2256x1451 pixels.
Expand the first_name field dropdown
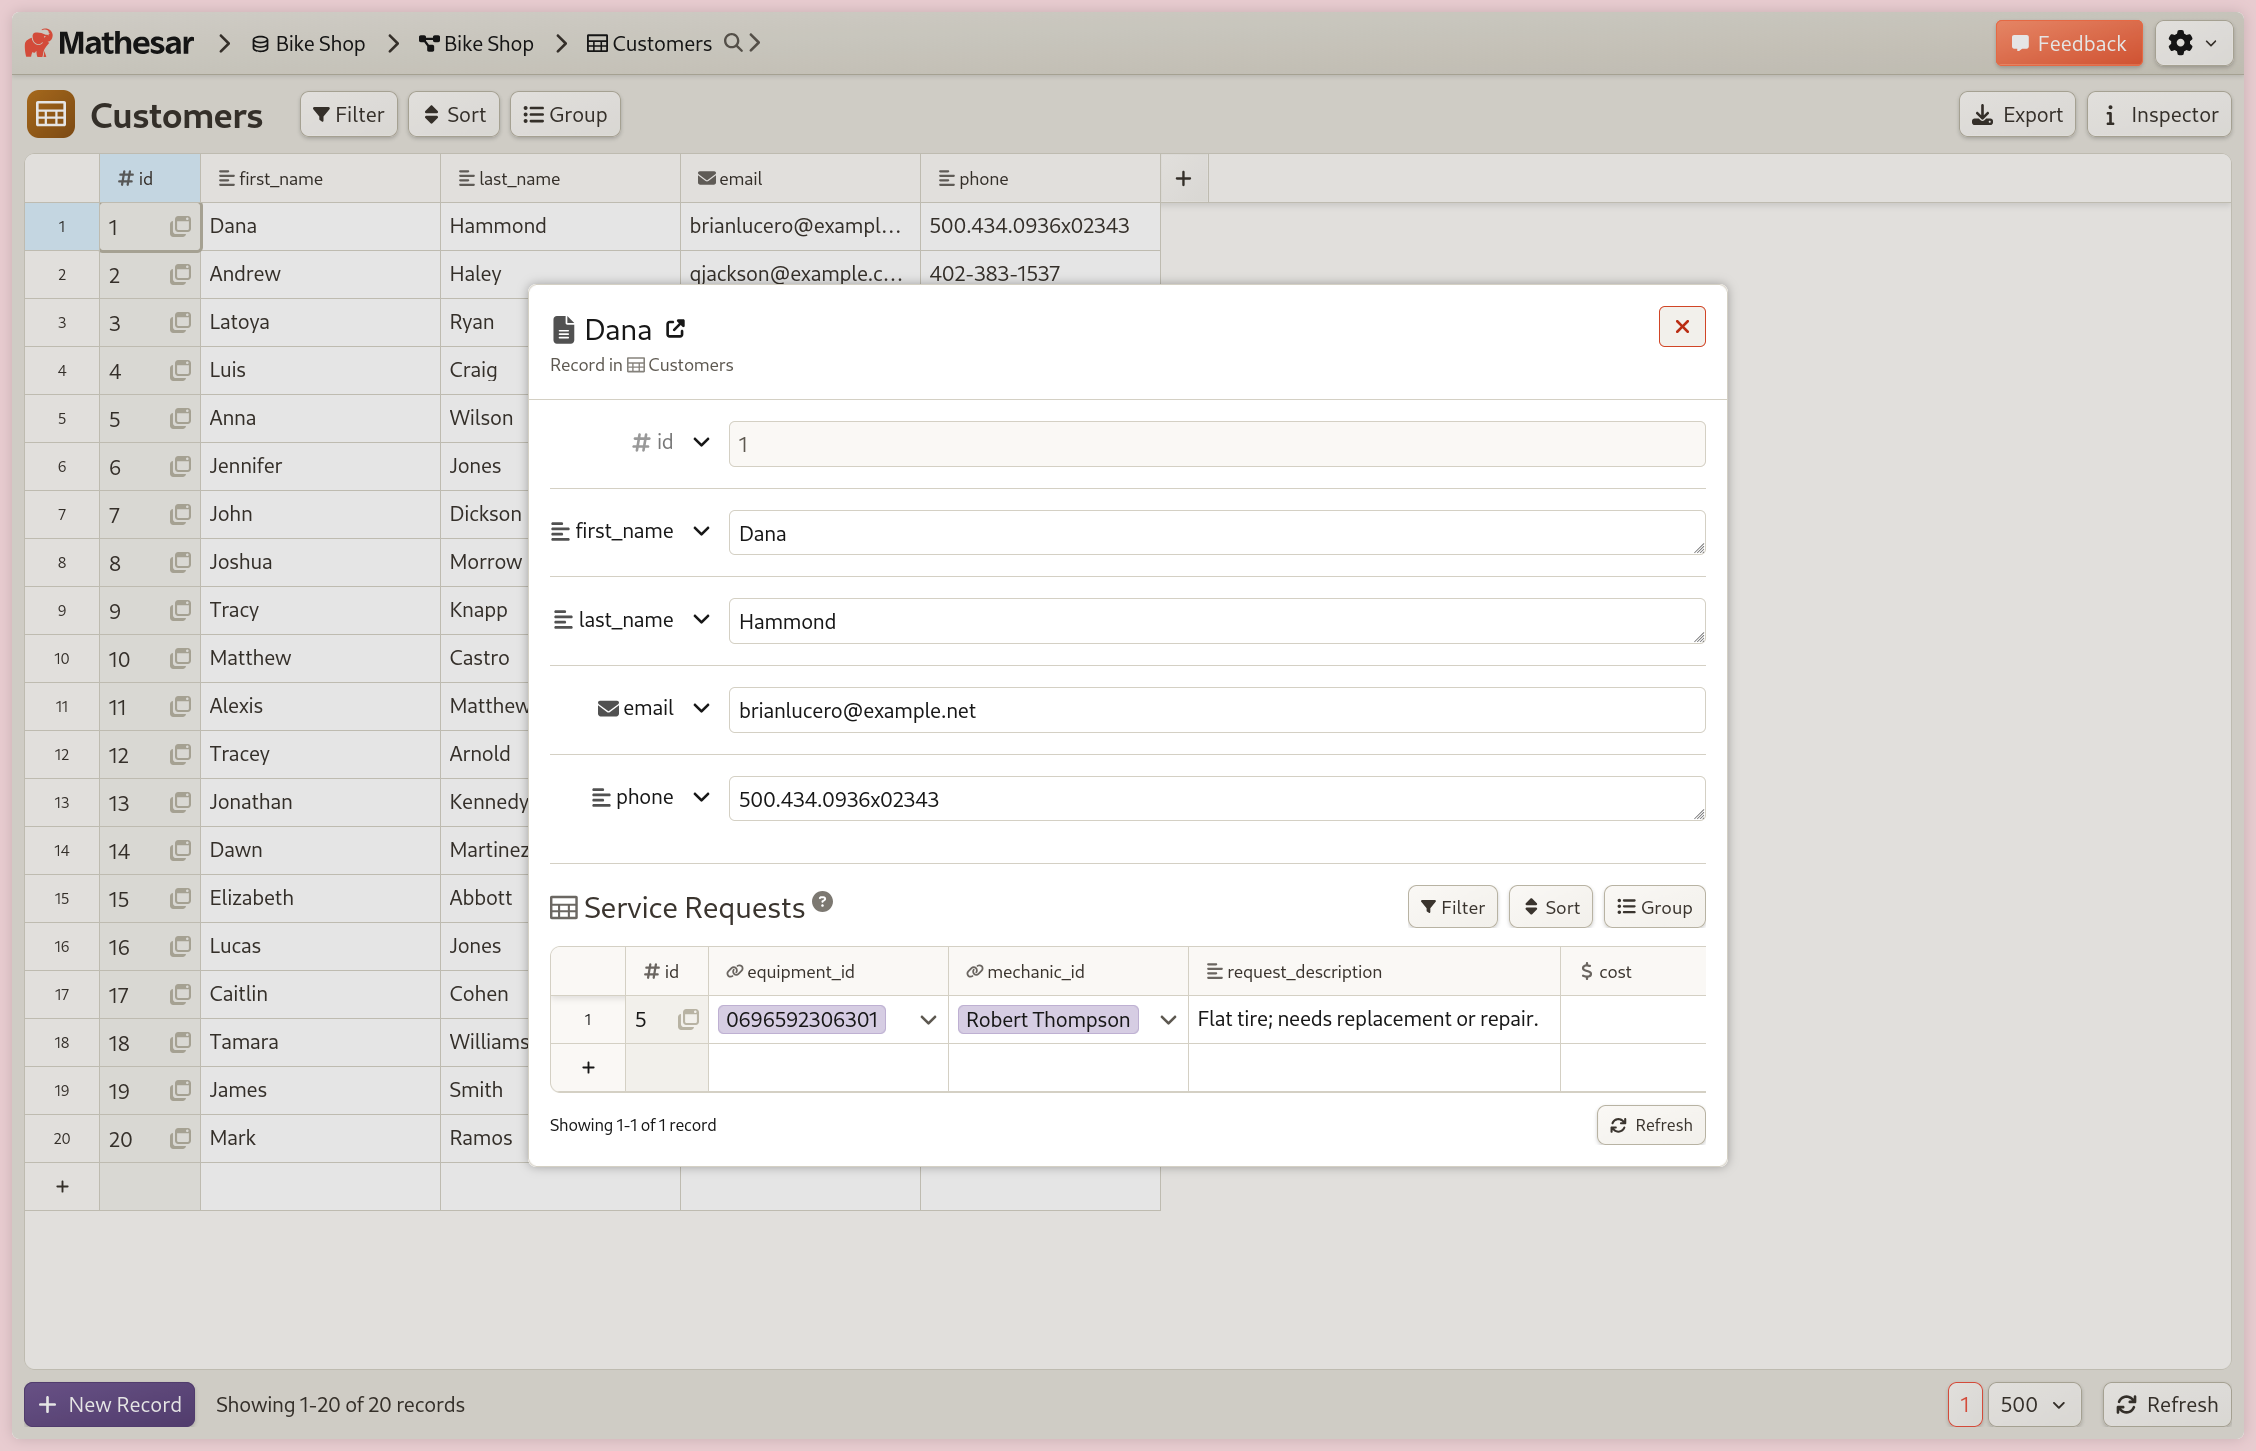(701, 531)
